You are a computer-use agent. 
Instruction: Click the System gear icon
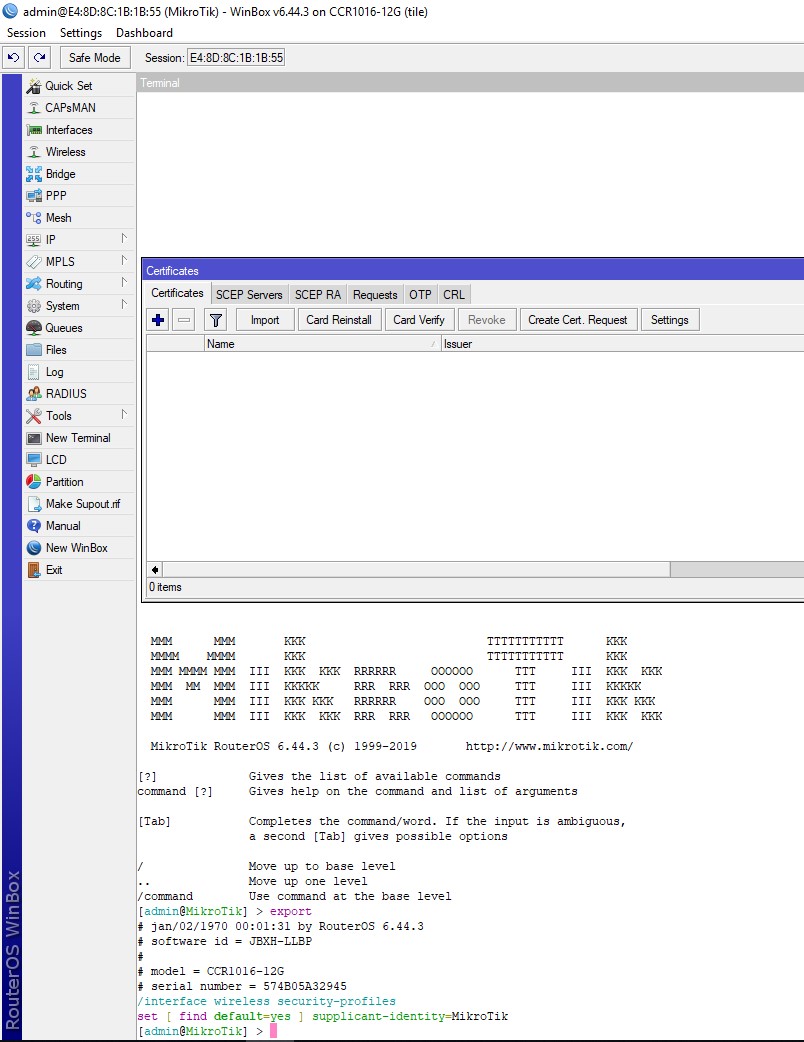click(34, 306)
